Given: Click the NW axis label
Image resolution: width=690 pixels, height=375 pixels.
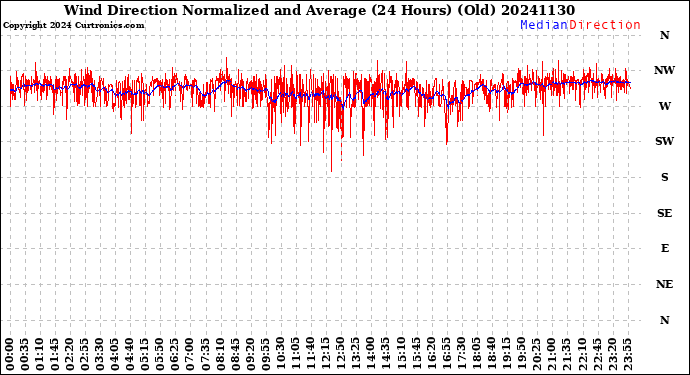Looking at the screenshot, I should click(x=664, y=70).
